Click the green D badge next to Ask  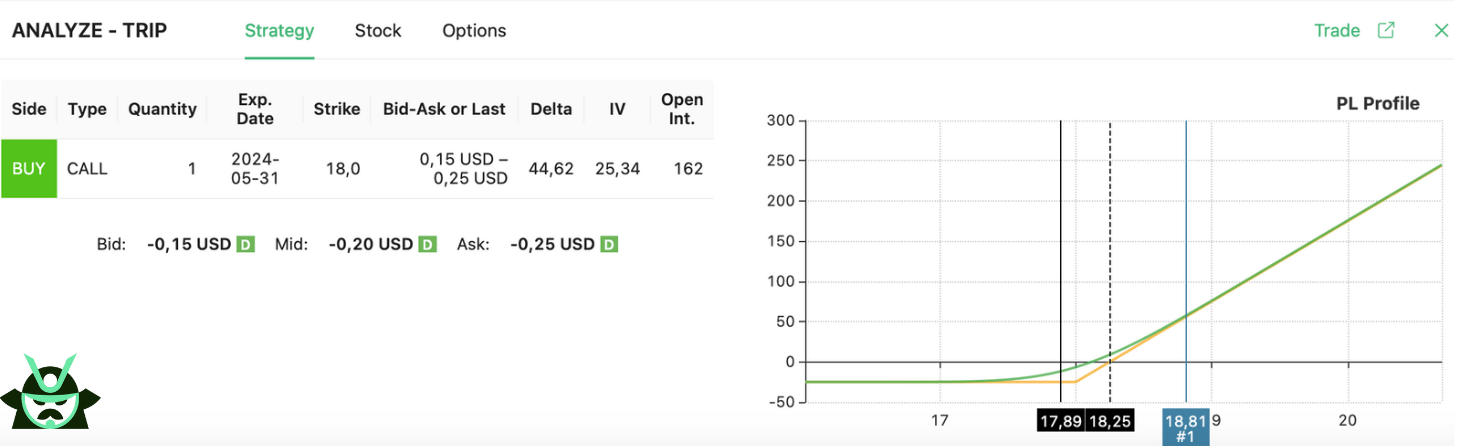pos(609,244)
